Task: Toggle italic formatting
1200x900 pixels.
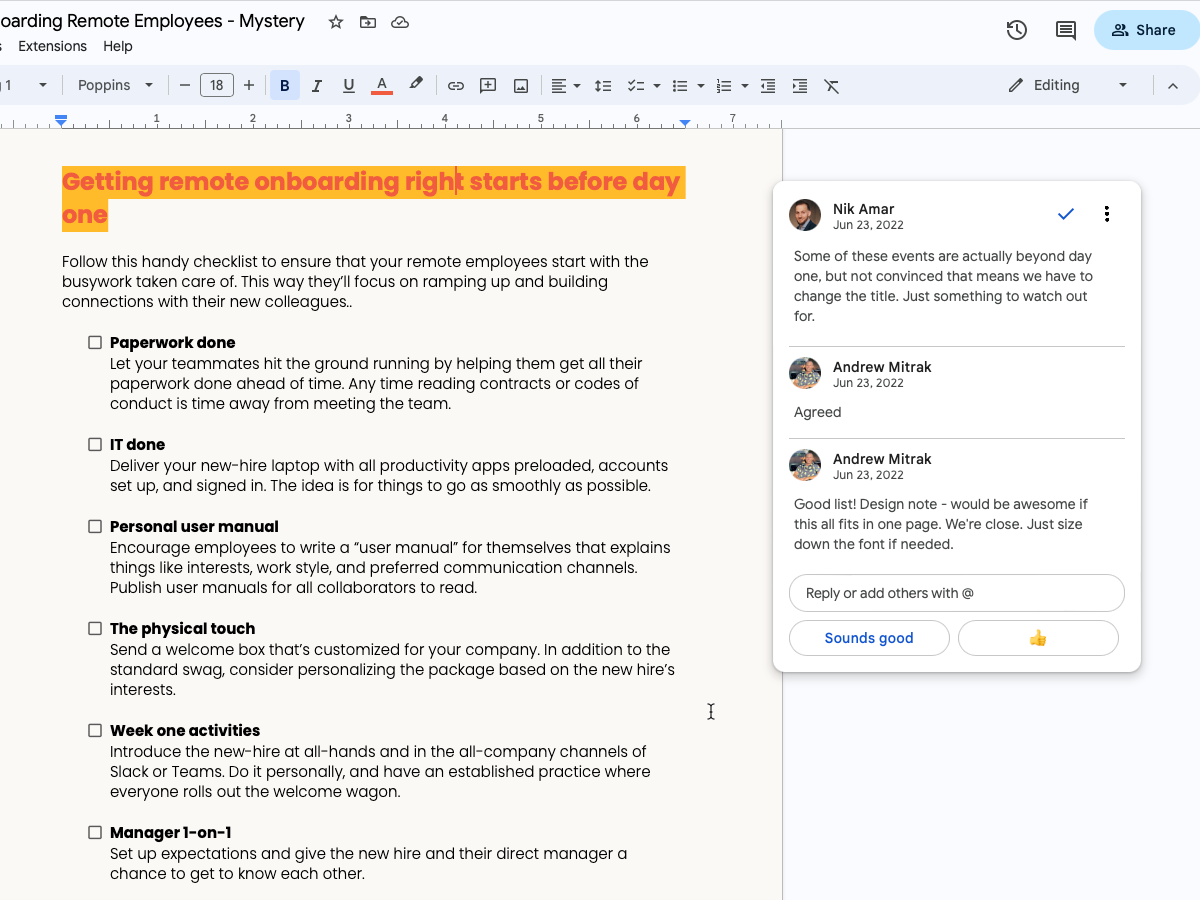Action: pos(317,86)
